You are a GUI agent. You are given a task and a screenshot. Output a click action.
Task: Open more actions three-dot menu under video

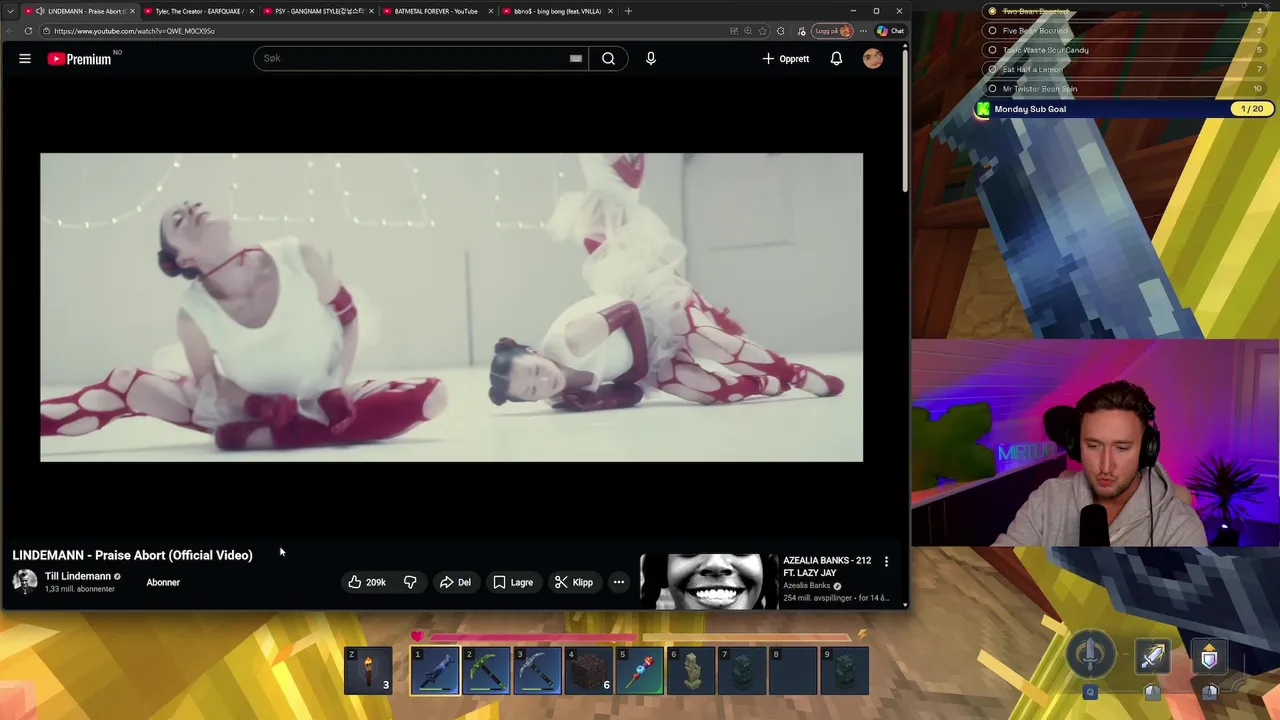pos(619,582)
